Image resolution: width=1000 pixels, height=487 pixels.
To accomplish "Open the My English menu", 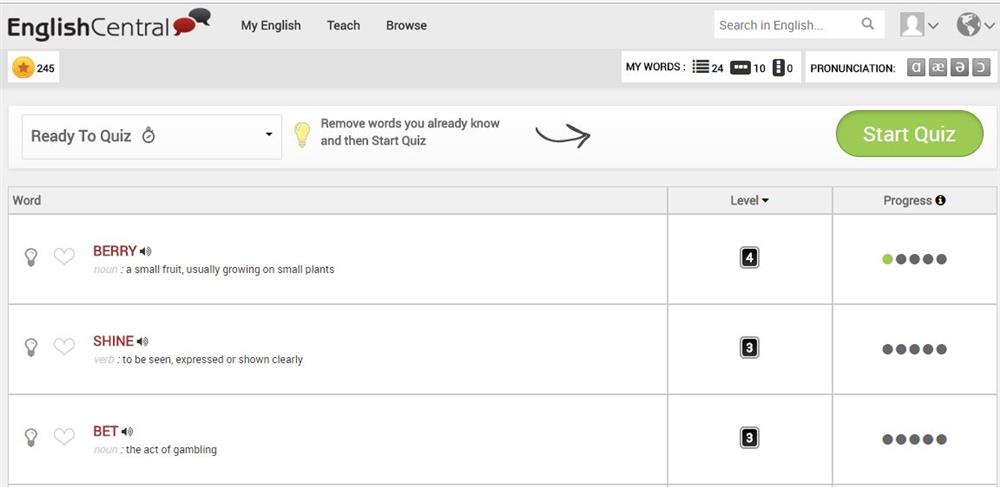I will [270, 25].
